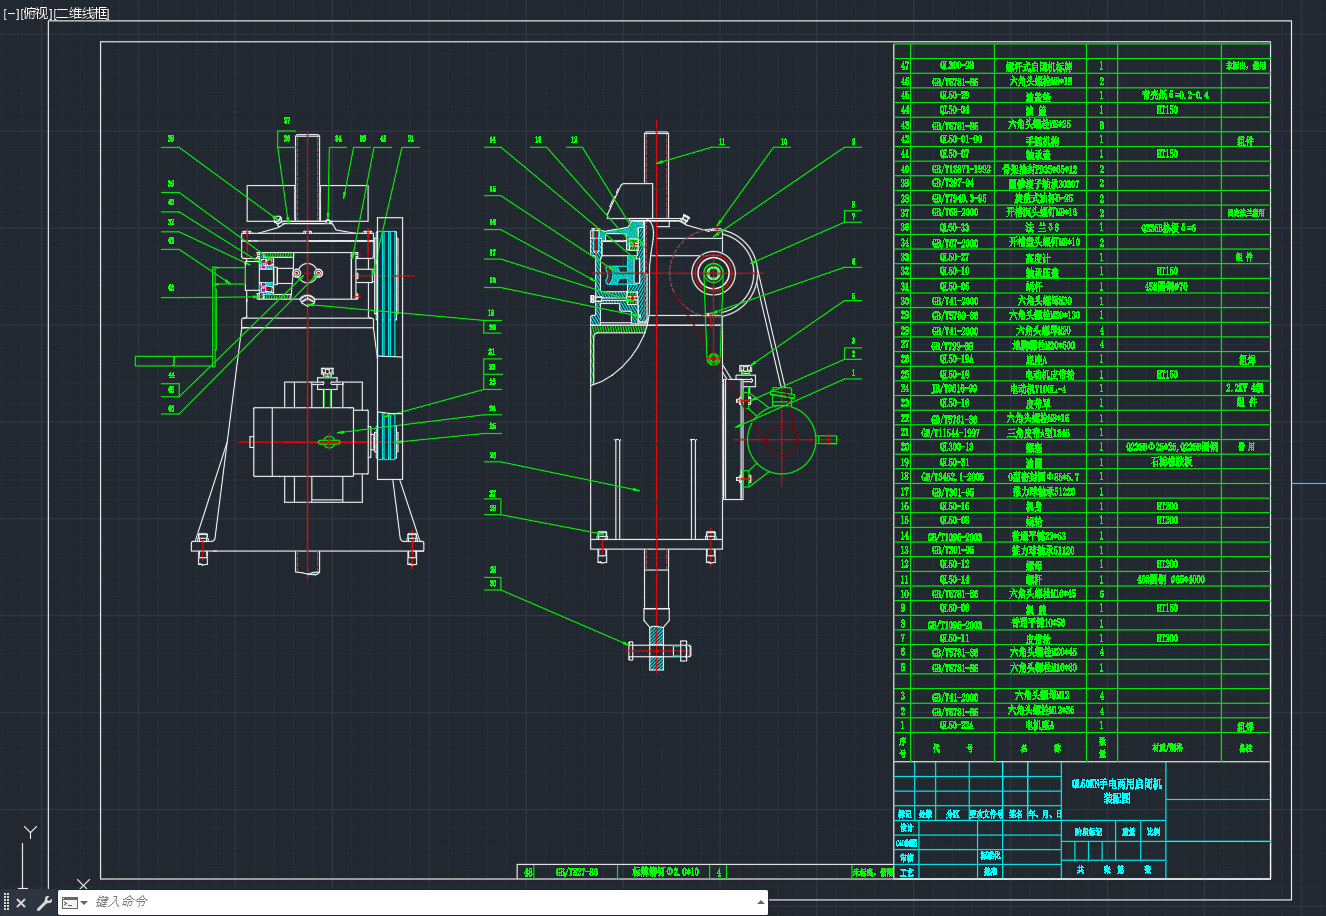Select the 重量 title block label

pyautogui.click(x=1128, y=832)
